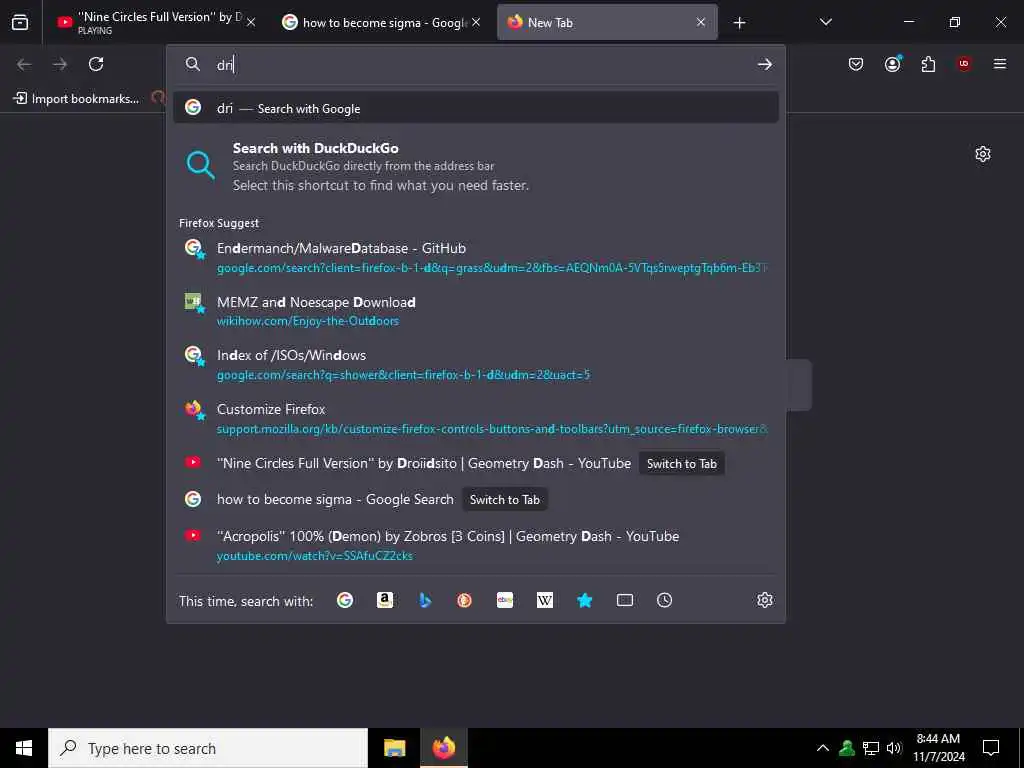This screenshot has height=768, width=1024.
Task: Close the how to become sigma tab
Action: point(476,22)
